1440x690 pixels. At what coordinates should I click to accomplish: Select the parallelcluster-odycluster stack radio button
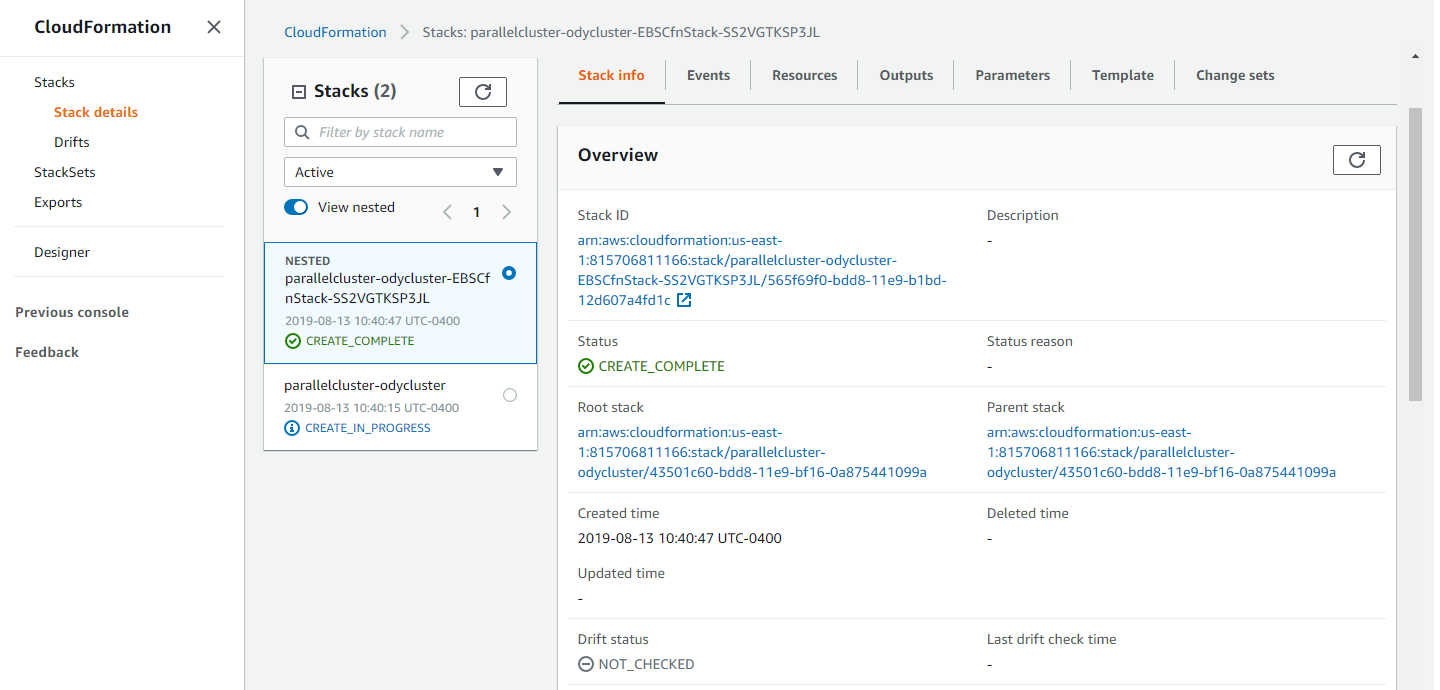509,395
